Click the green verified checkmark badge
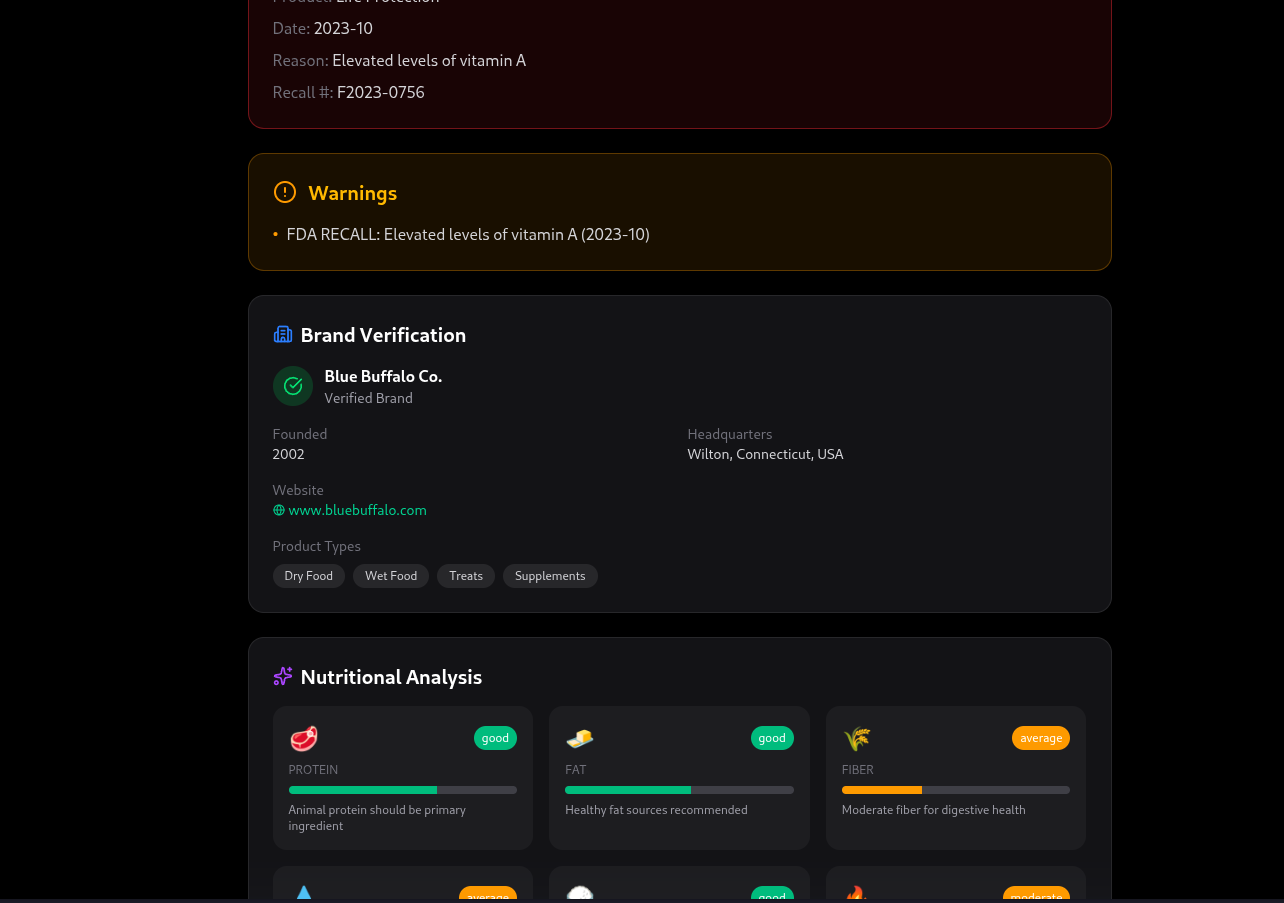The width and height of the screenshot is (1284, 903). [293, 386]
